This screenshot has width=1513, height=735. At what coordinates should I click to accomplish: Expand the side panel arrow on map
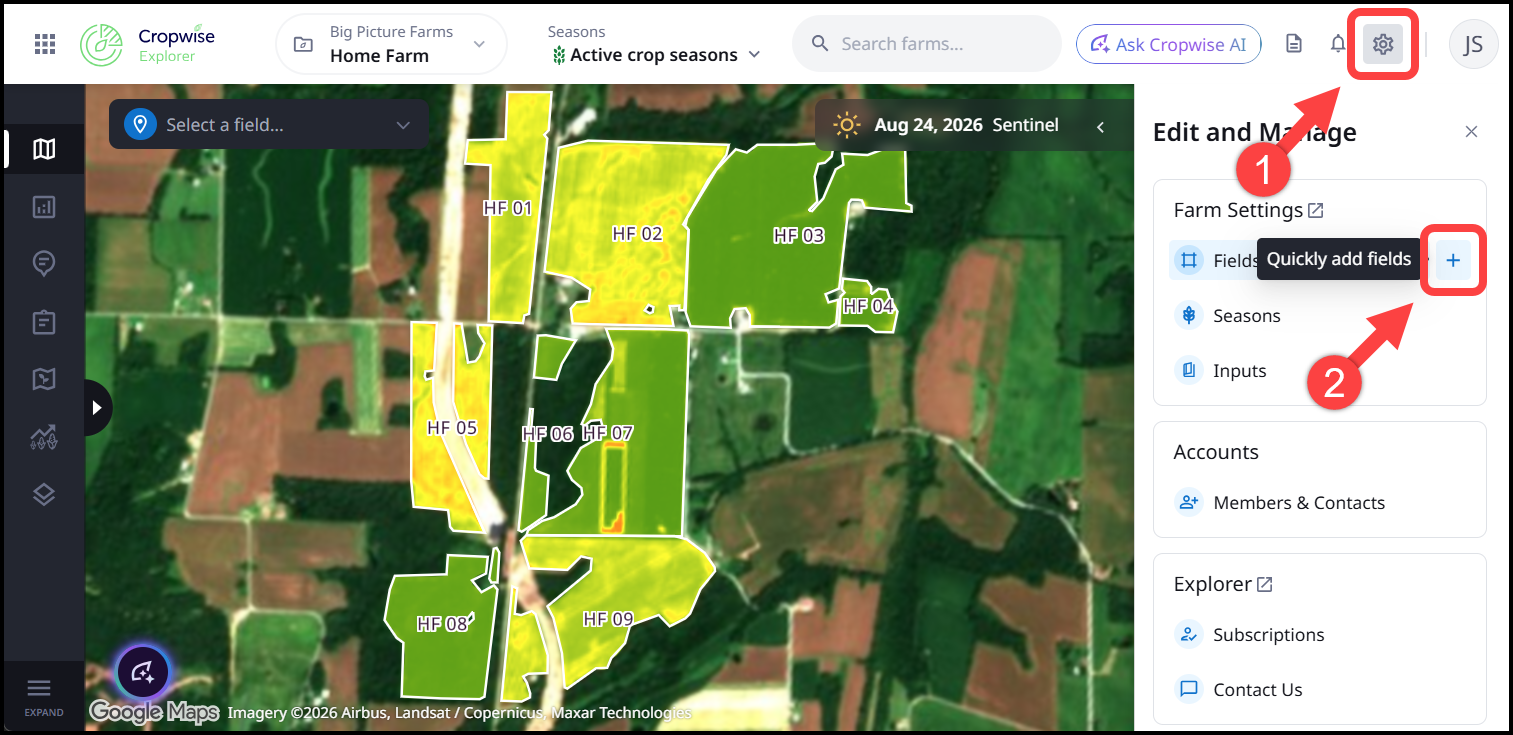tap(97, 407)
